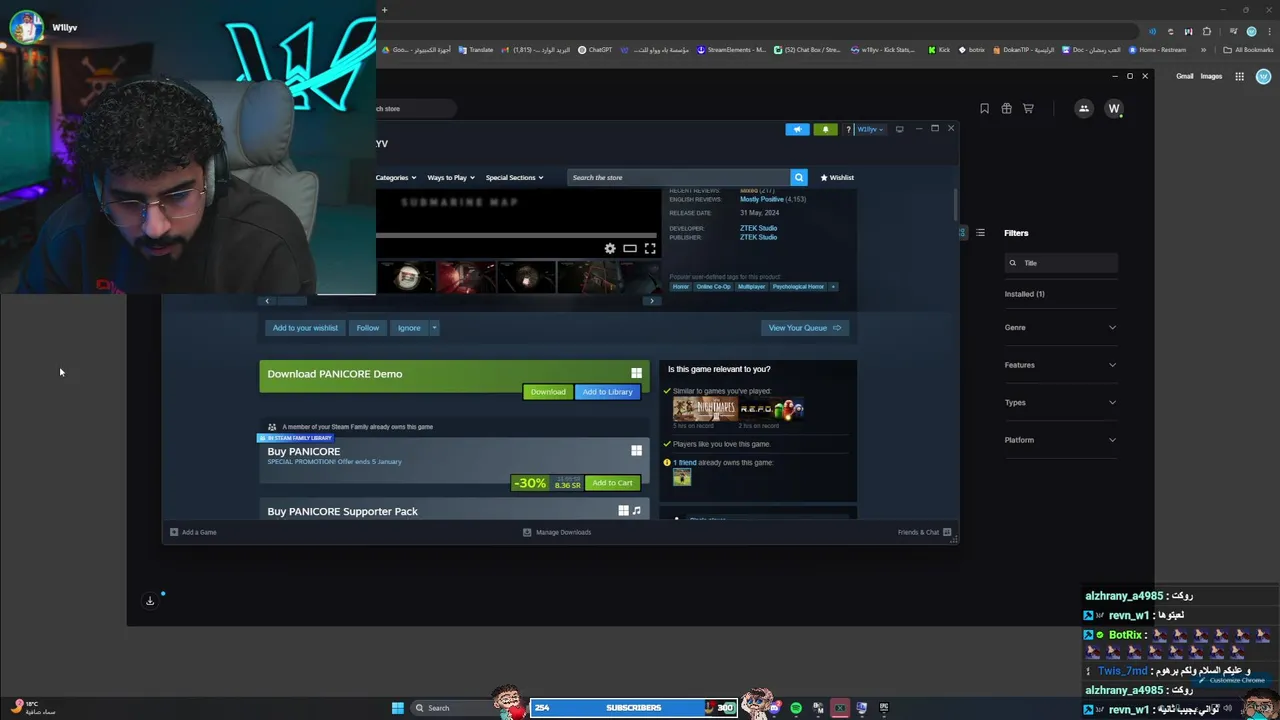The width and height of the screenshot is (1280, 720).
Task: Click Mostly Positive English reviews link
Action: pos(761,199)
